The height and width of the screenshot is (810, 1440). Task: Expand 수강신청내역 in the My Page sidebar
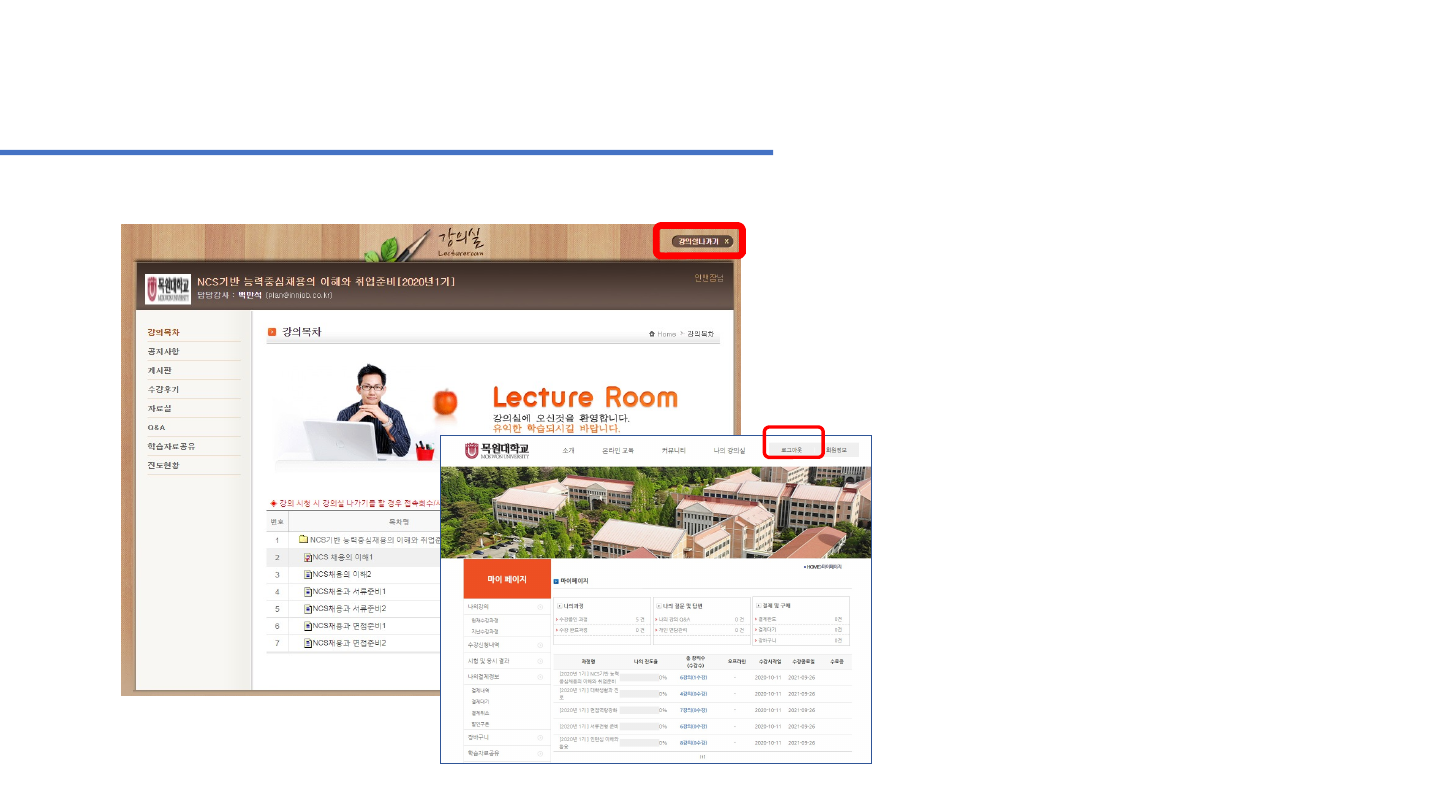coord(507,646)
